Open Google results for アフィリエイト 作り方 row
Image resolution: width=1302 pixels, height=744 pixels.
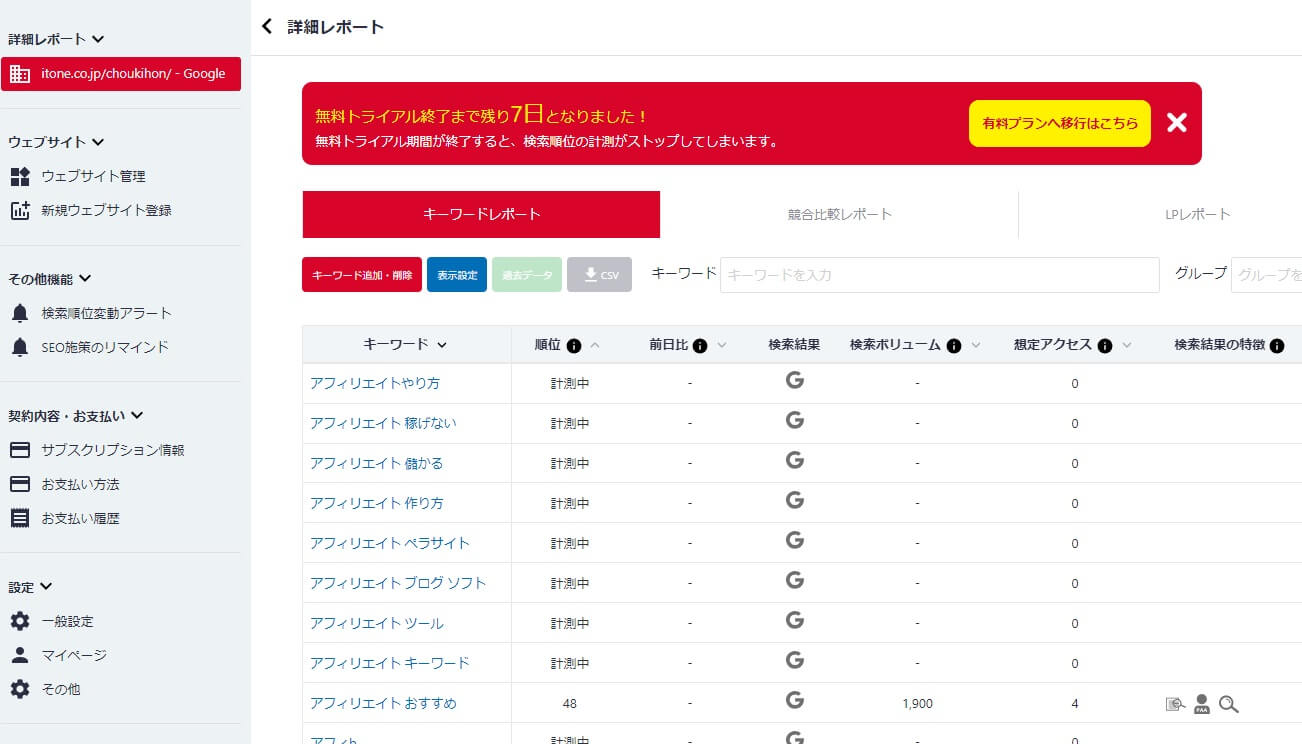point(795,500)
